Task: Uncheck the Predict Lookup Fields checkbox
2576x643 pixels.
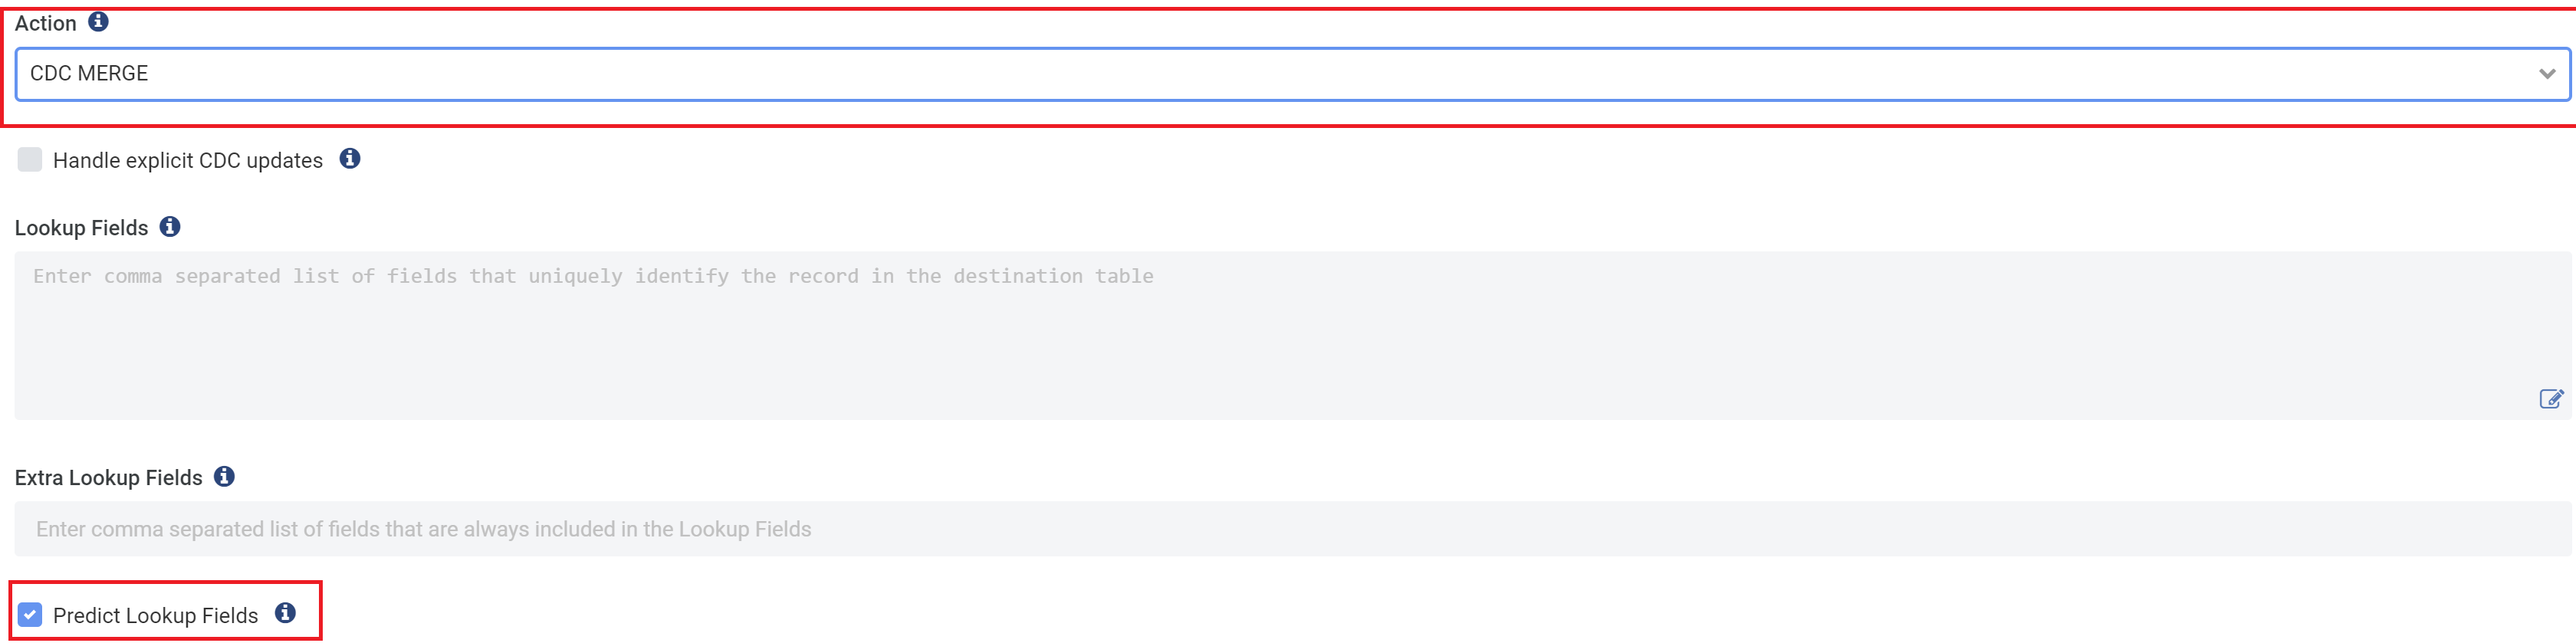Action: click(x=30, y=614)
